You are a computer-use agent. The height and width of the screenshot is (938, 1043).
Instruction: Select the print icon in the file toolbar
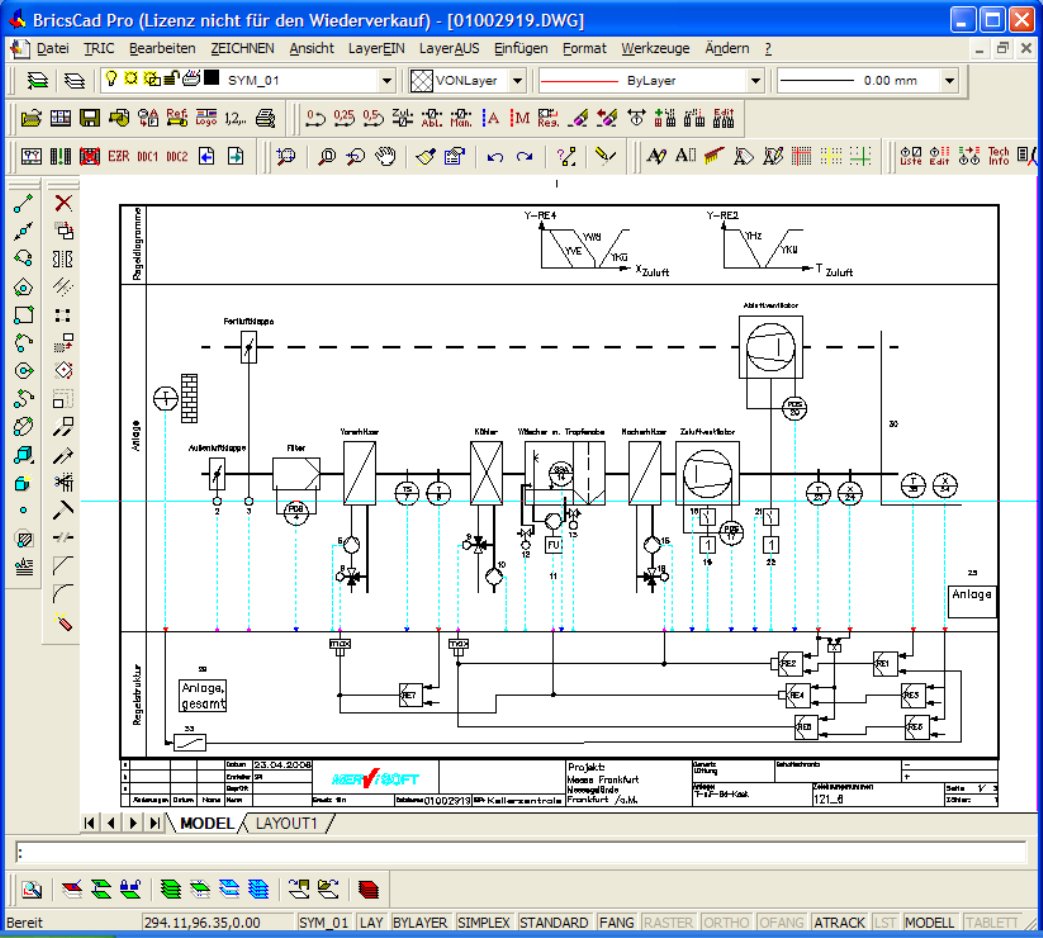tap(263, 121)
